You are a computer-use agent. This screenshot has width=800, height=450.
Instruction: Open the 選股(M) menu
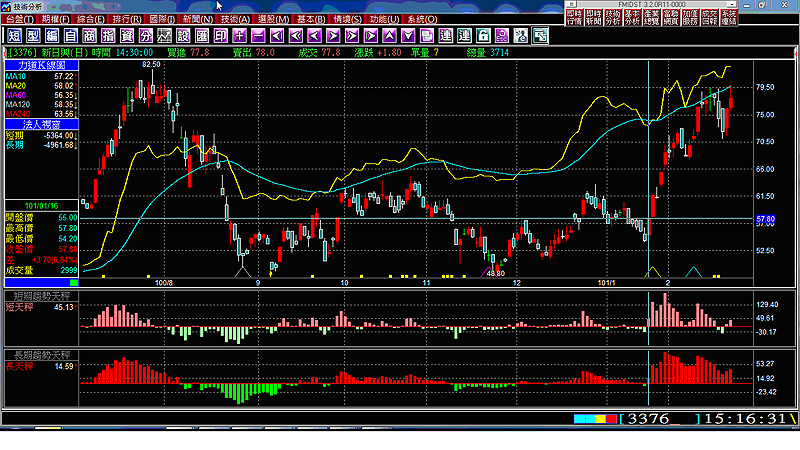(273, 19)
